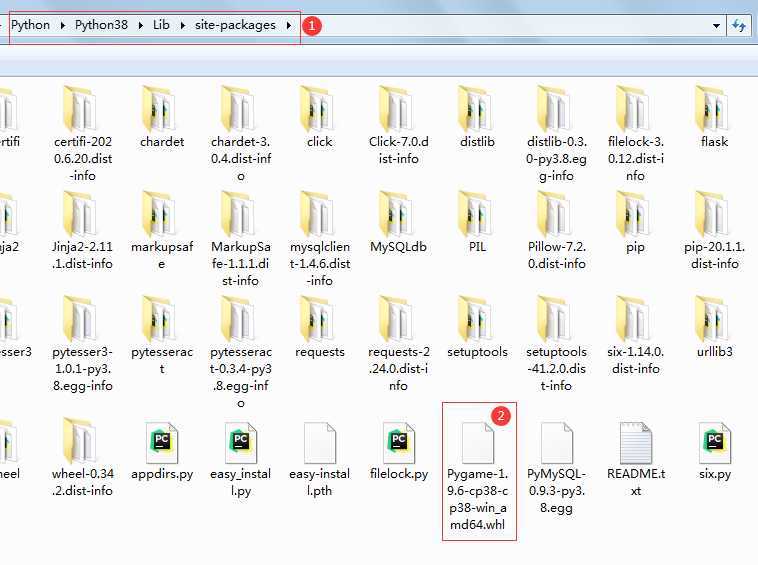Select the easy_install.py file icon

pos(240,443)
